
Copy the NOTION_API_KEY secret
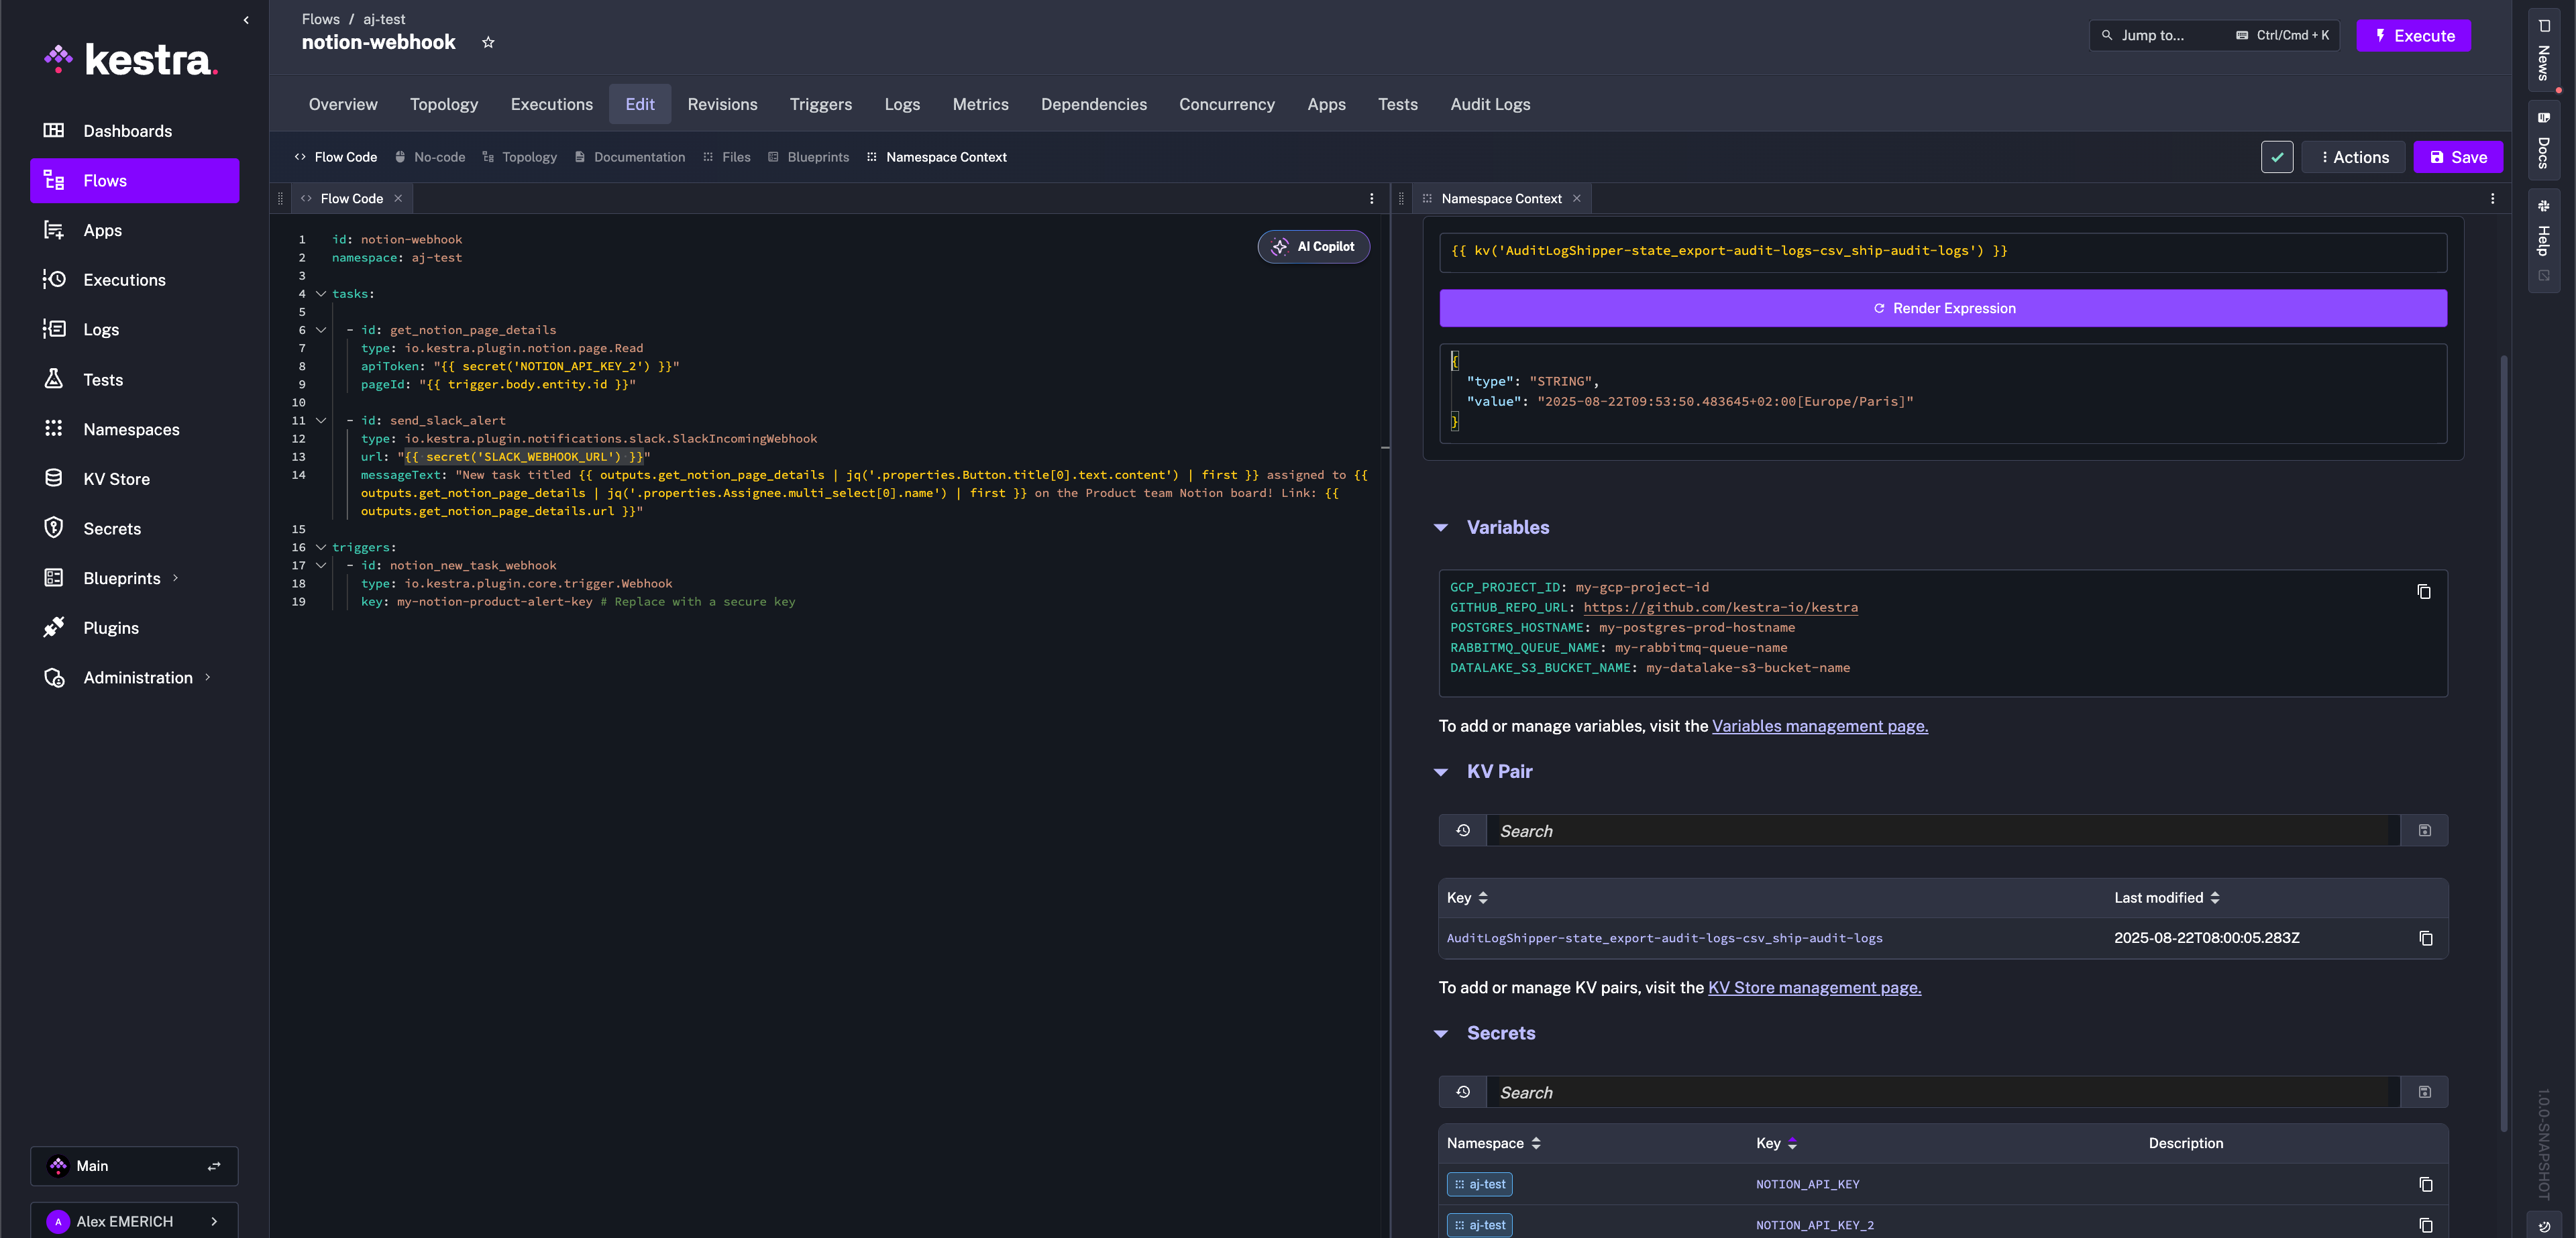click(x=2426, y=1184)
